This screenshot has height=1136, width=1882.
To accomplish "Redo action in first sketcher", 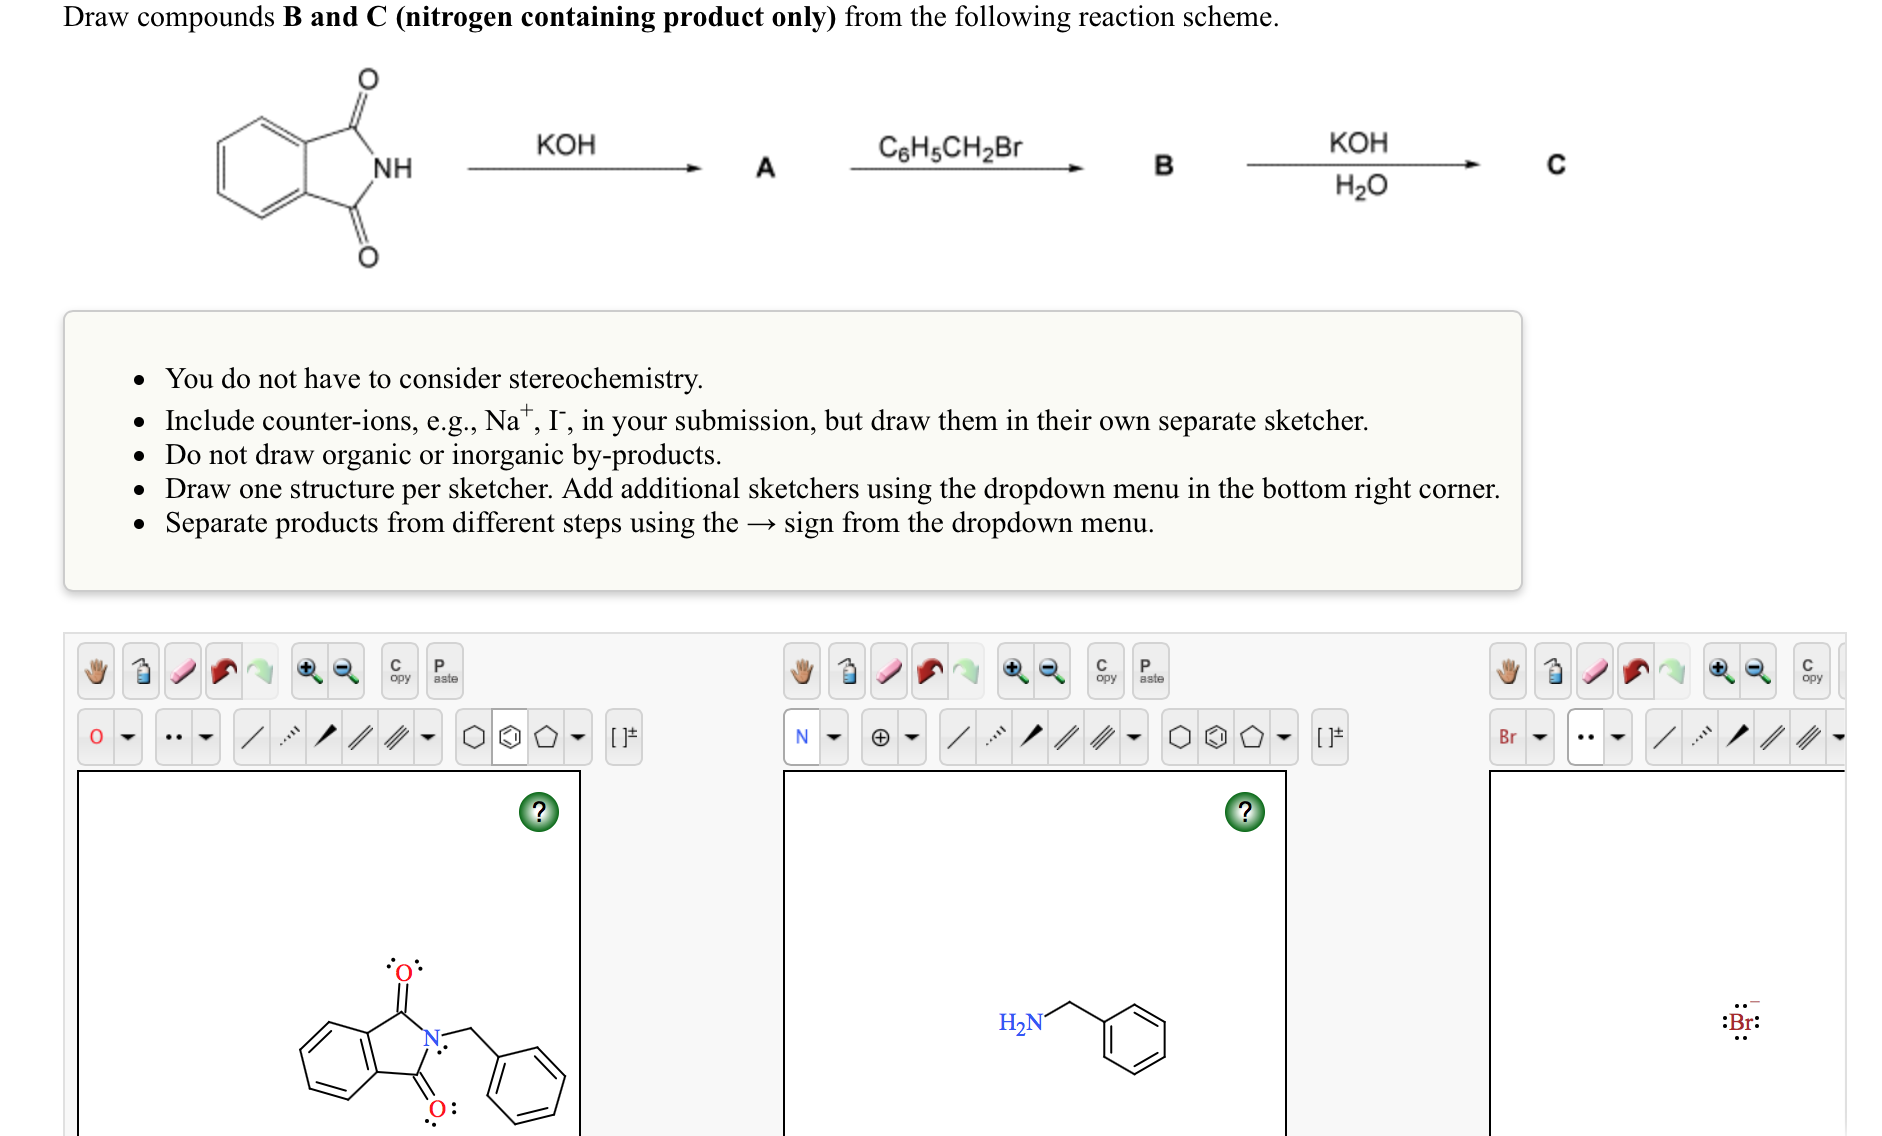I will click(x=260, y=671).
